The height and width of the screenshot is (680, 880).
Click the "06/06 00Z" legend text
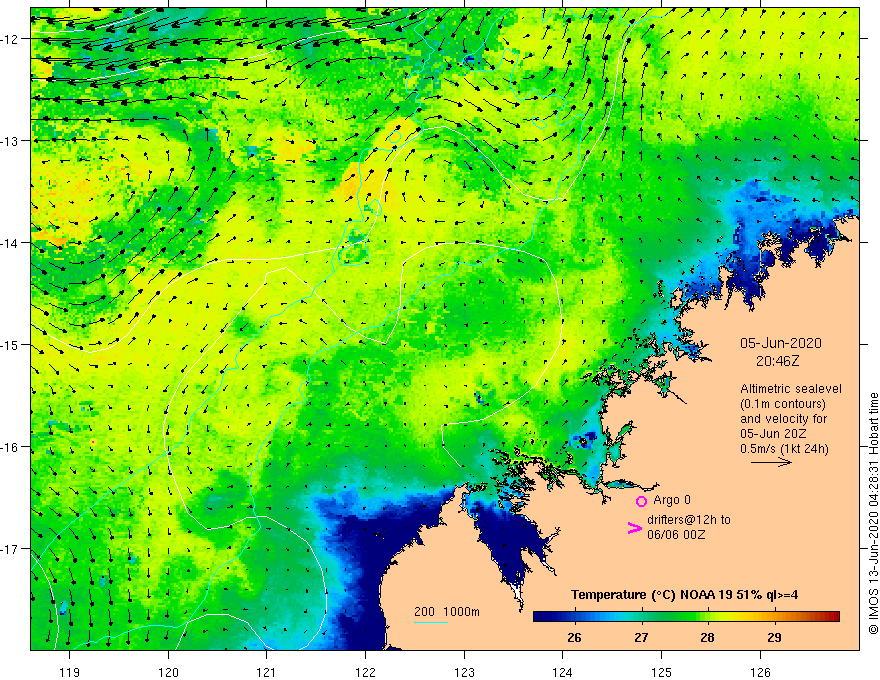pyautogui.click(x=676, y=535)
